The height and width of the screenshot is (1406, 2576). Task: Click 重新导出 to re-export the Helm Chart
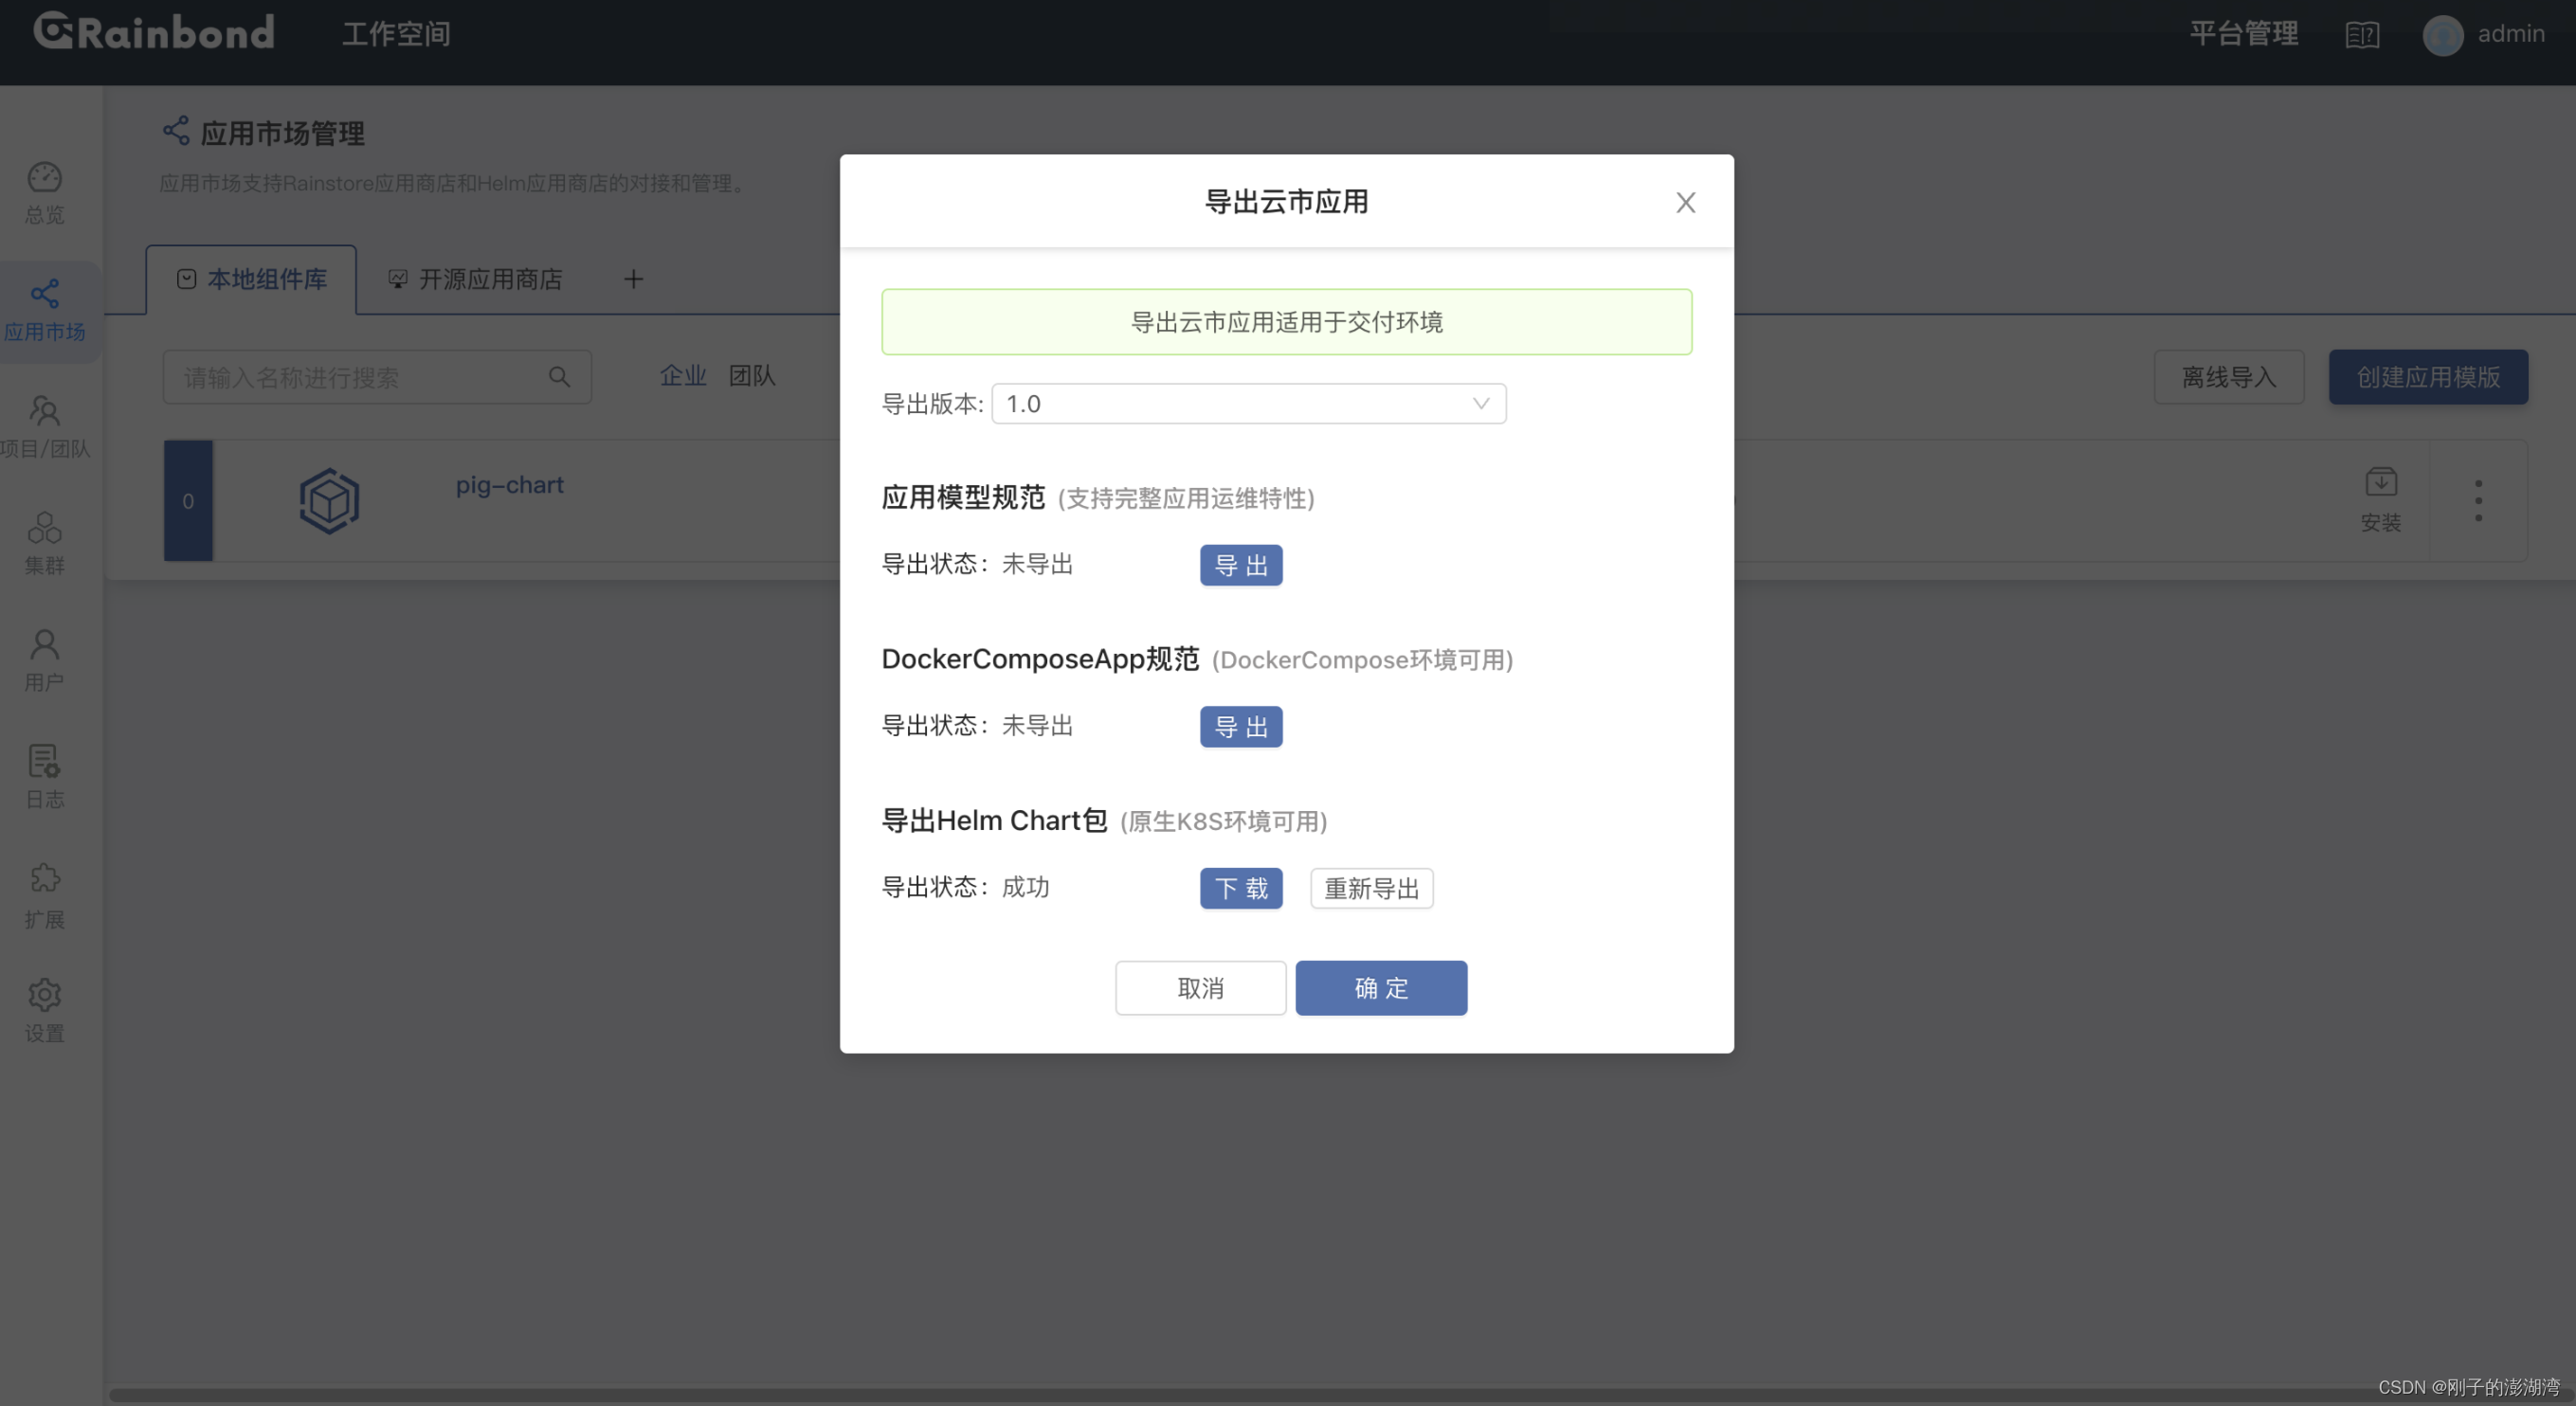[x=1371, y=888]
